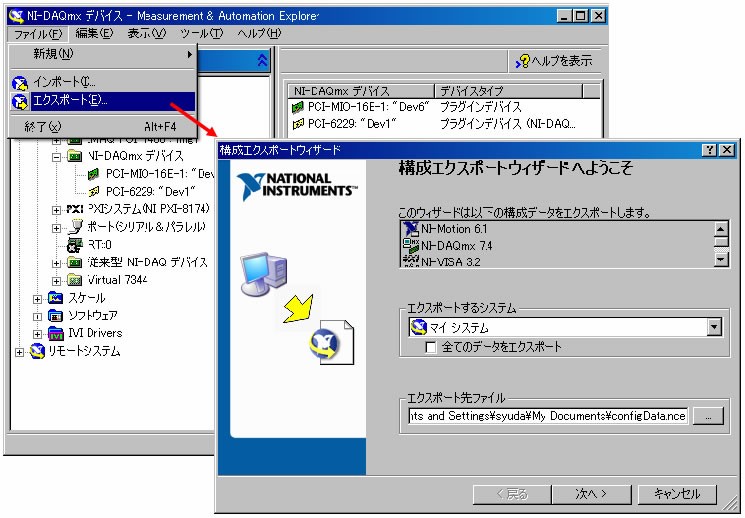The width and height of the screenshot is (745, 518).
Task: Click the エクスポート先ファイル path field
Action: pyautogui.click(x=548, y=416)
